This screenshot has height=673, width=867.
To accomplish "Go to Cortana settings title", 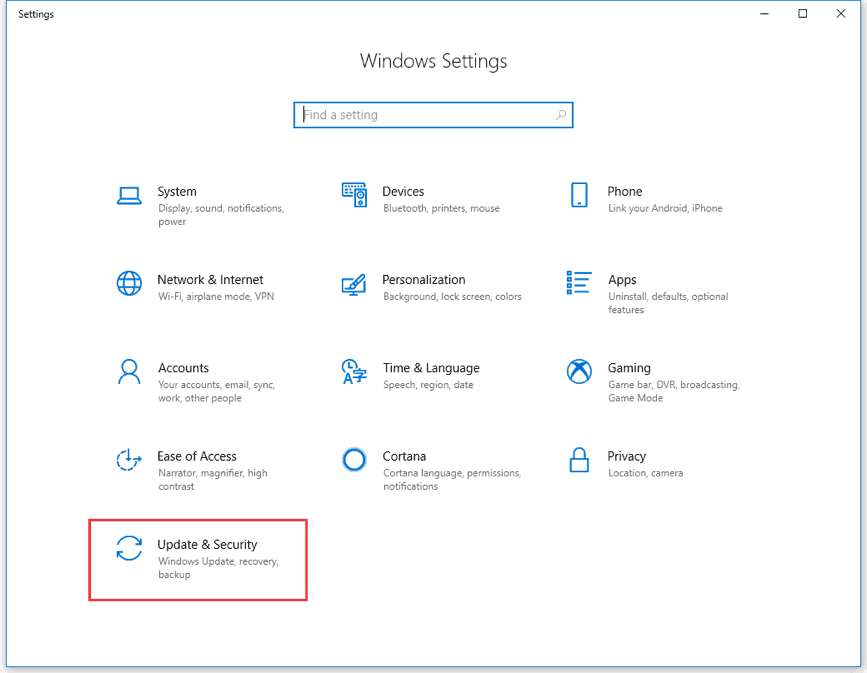I will click(404, 456).
